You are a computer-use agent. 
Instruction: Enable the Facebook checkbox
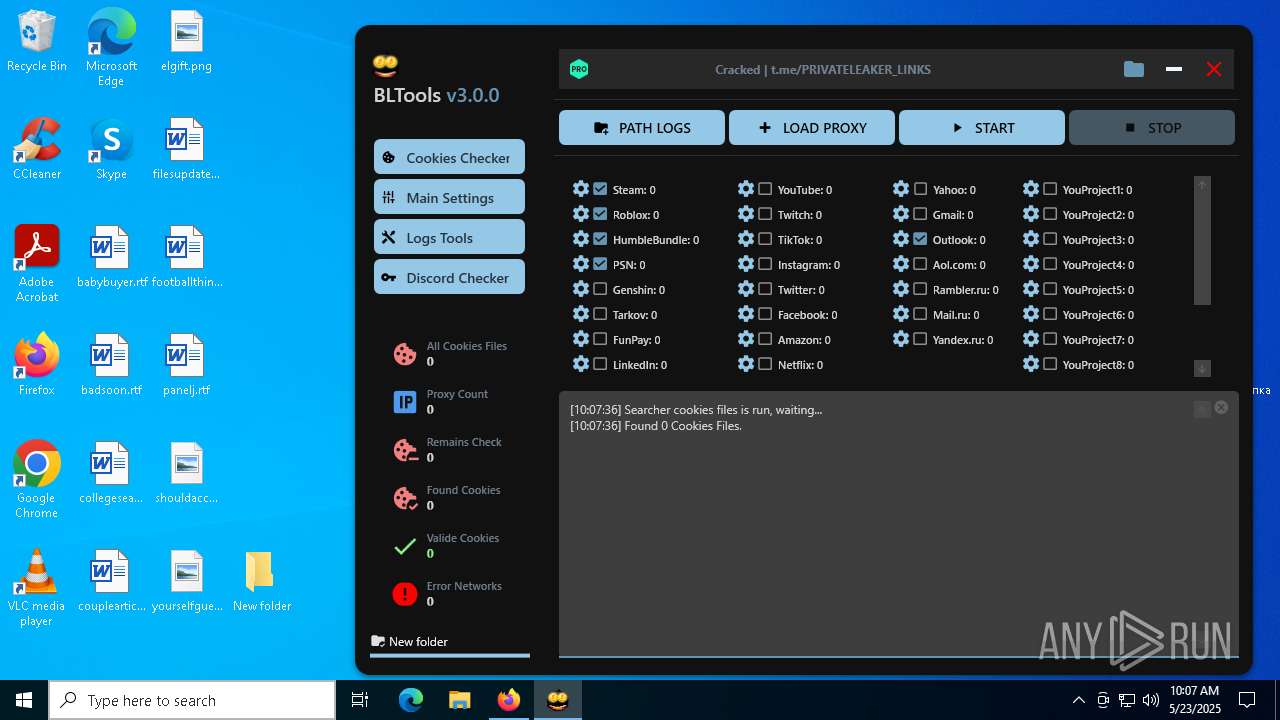point(765,314)
